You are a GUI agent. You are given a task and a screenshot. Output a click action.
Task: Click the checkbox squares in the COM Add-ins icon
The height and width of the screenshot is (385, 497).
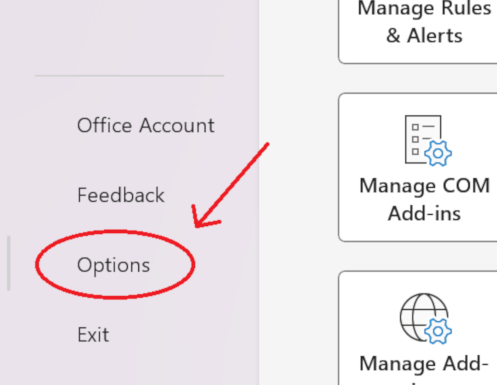pyautogui.click(x=415, y=139)
